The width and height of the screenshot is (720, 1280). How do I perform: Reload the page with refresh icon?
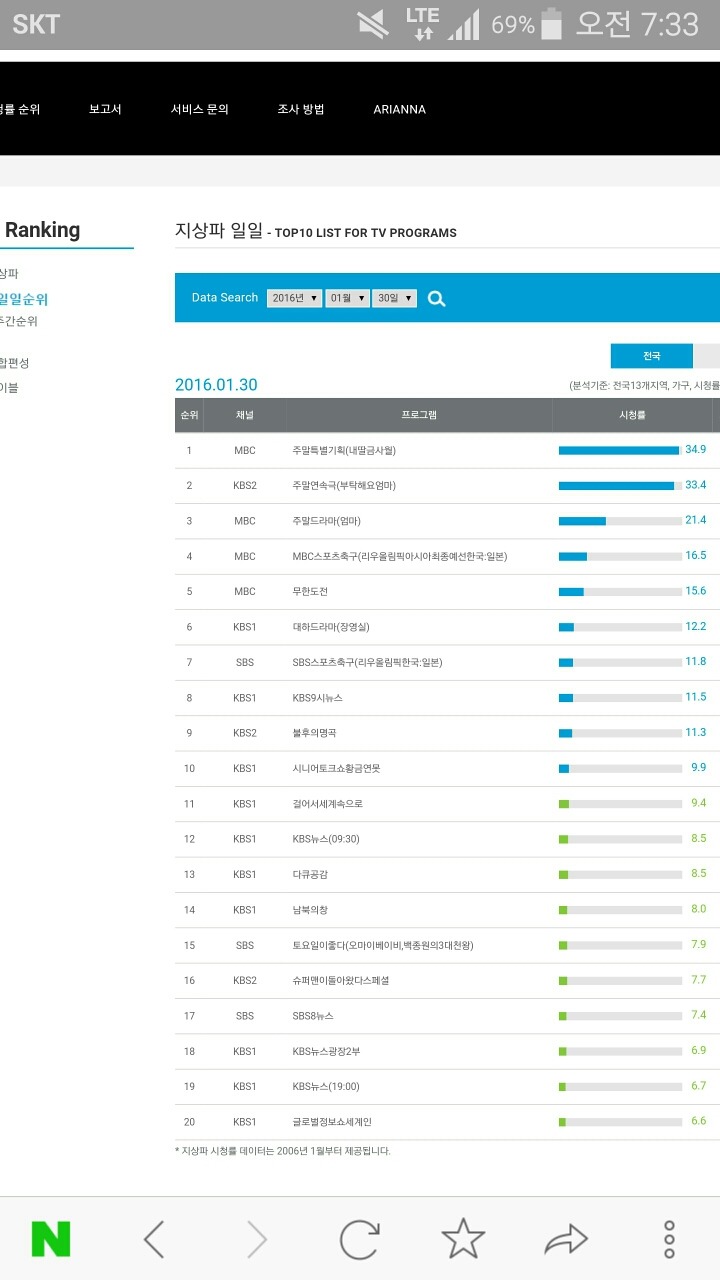click(x=359, y=1239)
